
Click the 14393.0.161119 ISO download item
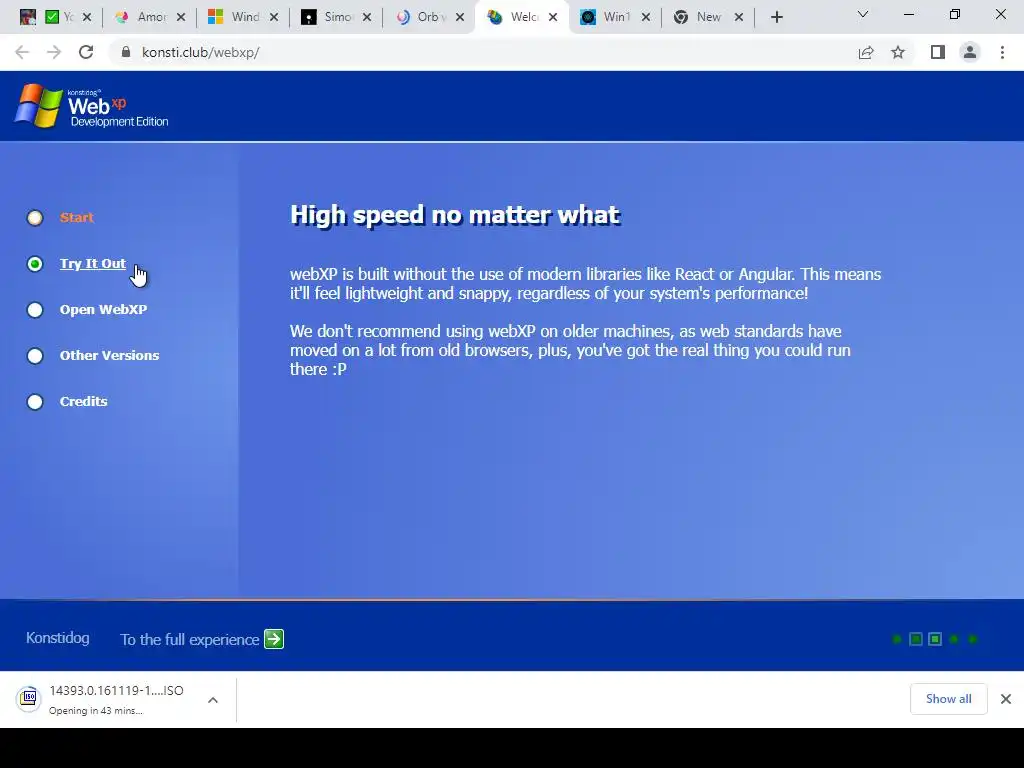(118, 699)
